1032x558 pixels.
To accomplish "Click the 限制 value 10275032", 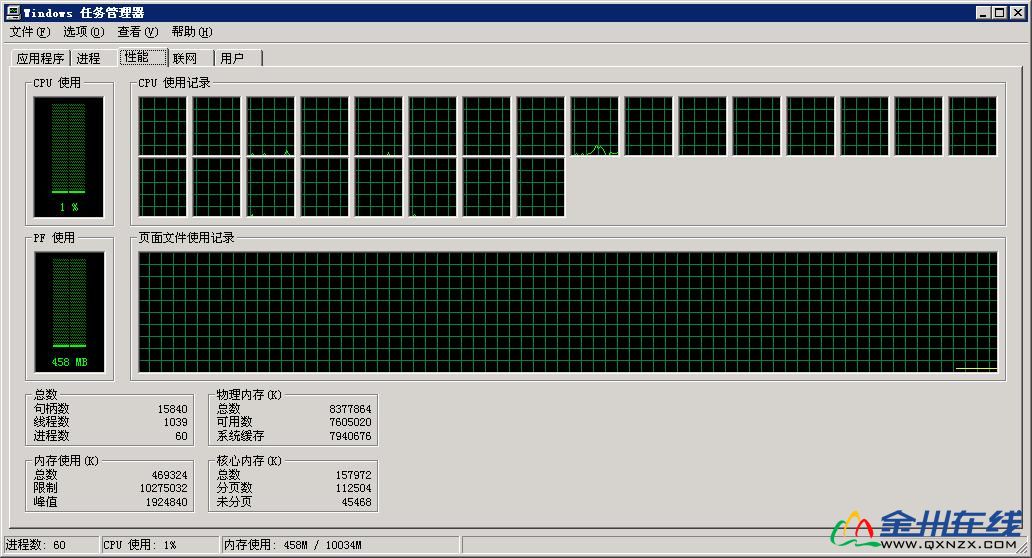I will [163, 488].
